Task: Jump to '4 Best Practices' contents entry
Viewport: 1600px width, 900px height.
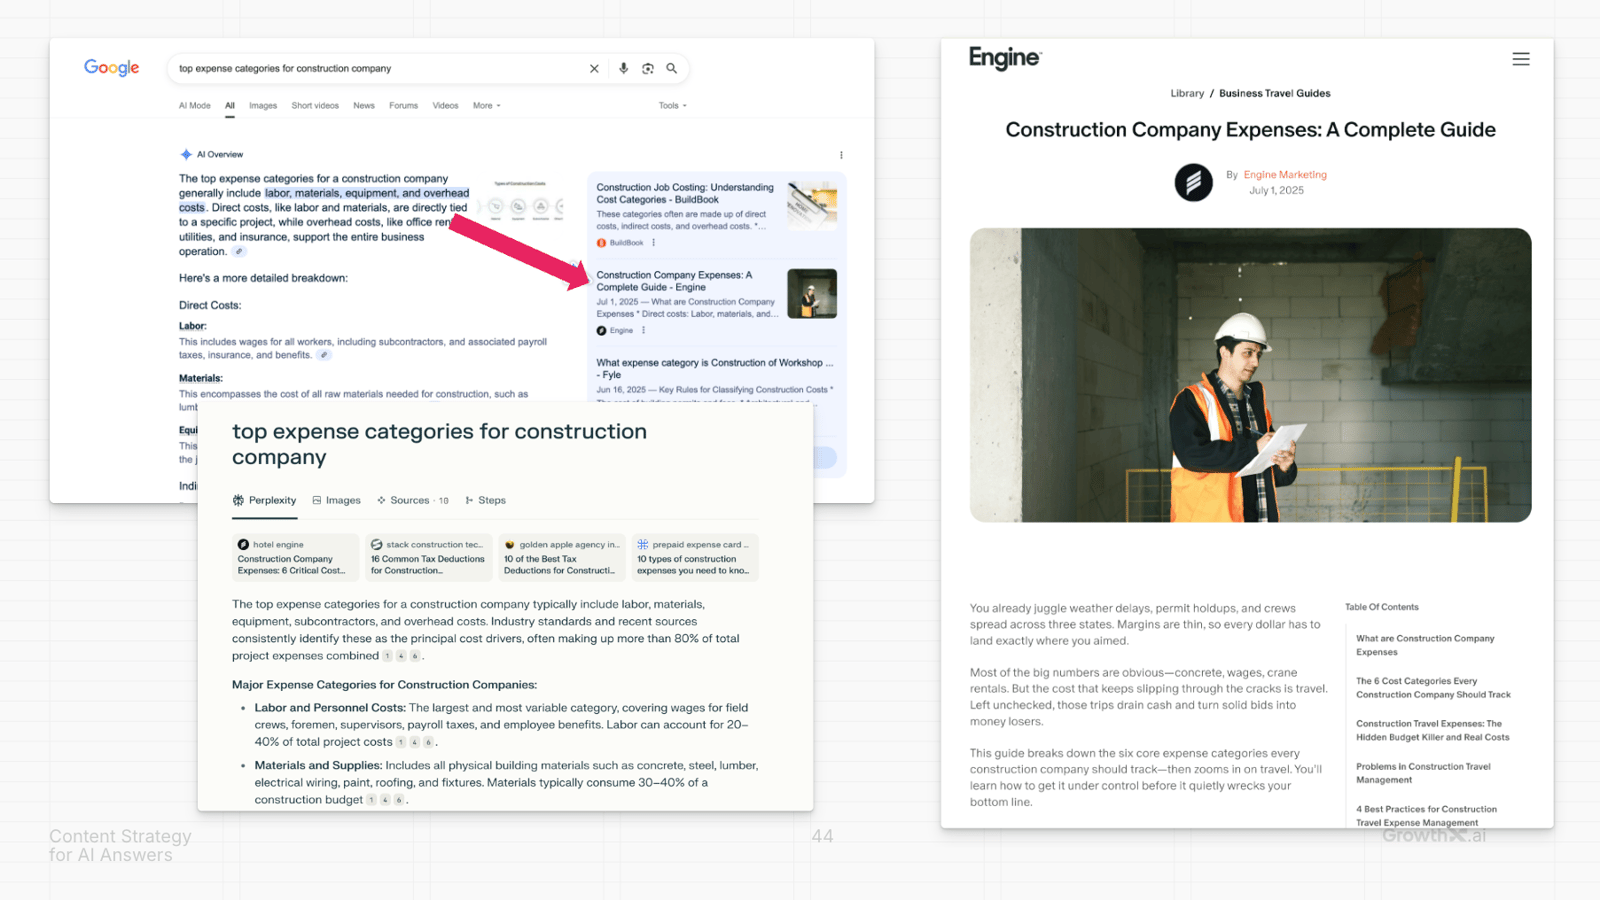Action: (1426, 815)
